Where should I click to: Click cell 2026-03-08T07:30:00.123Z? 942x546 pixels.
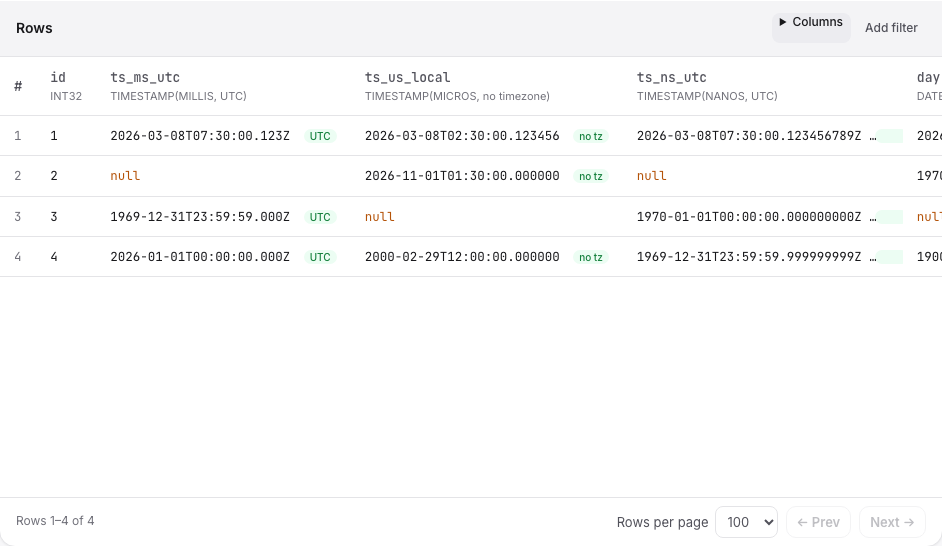click(x=200, y=136)
